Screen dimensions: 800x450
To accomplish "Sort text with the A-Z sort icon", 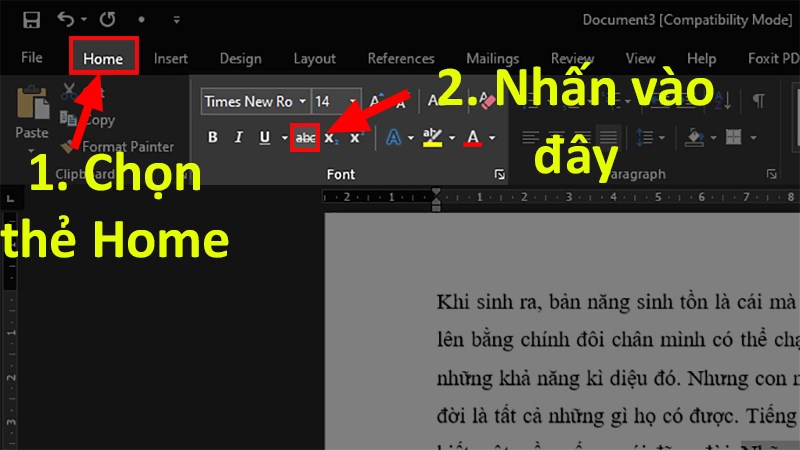I will tap(723, 101).
